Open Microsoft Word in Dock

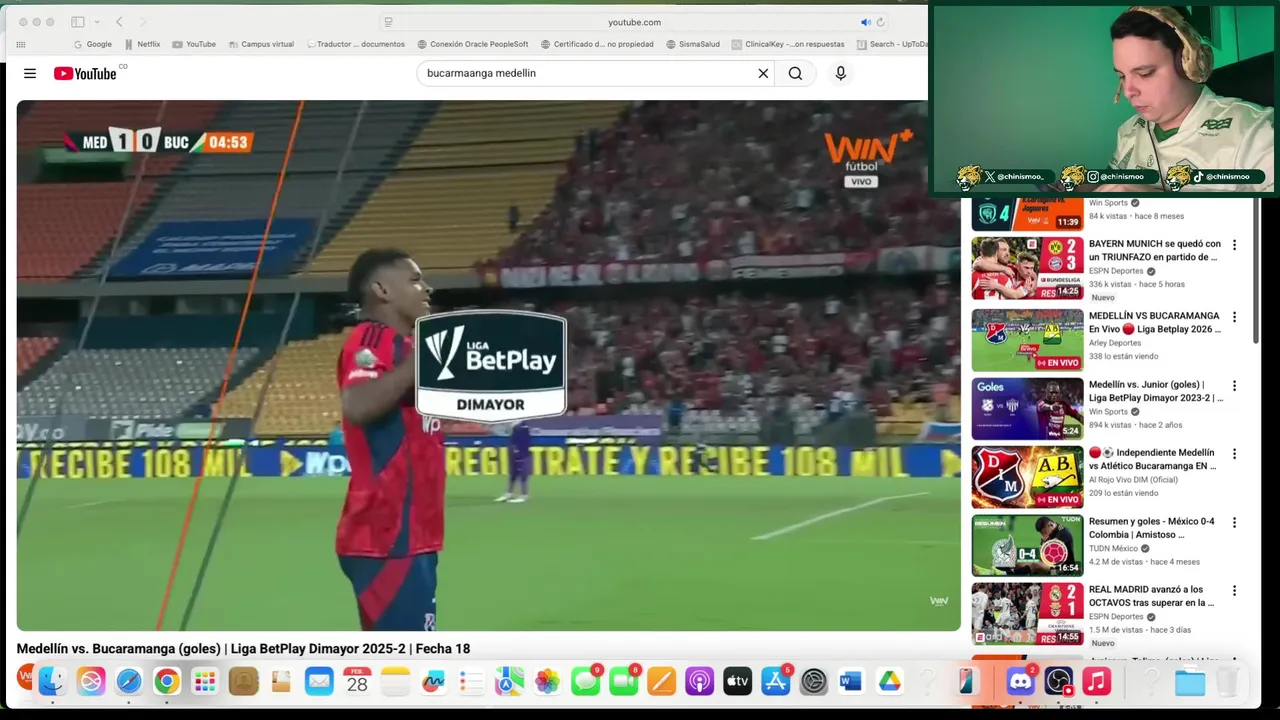point(851,682)
